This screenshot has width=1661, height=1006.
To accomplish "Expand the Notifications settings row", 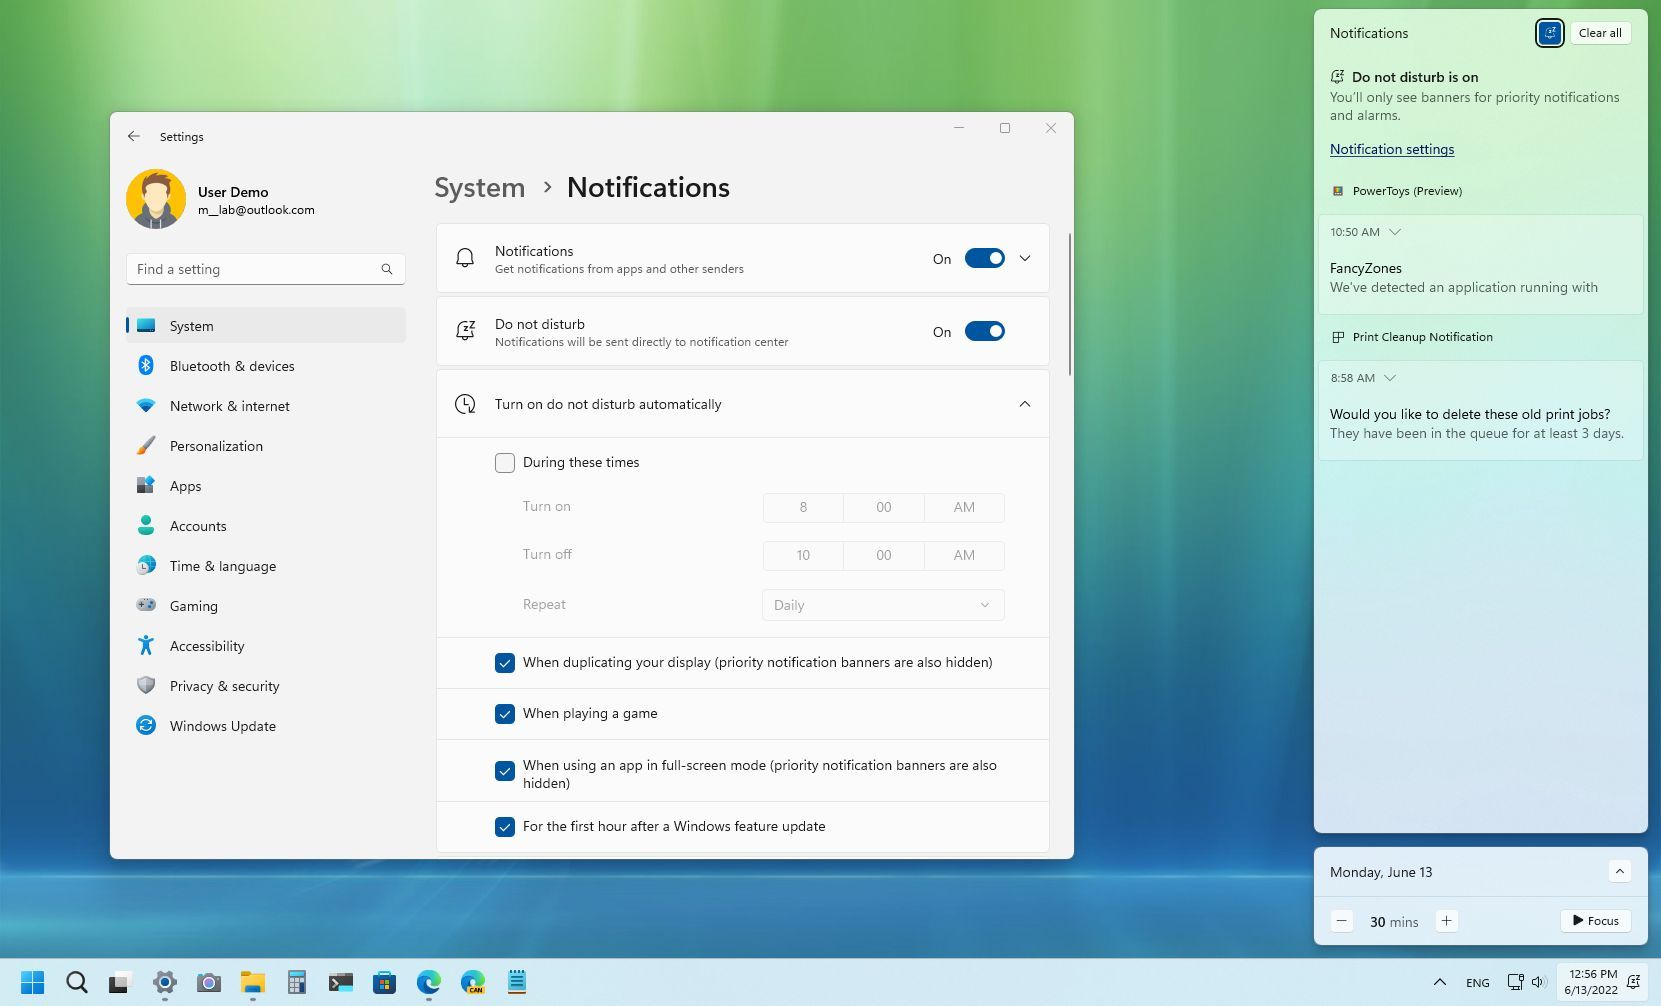I will pyautogui.click(x=1024, y=258).
